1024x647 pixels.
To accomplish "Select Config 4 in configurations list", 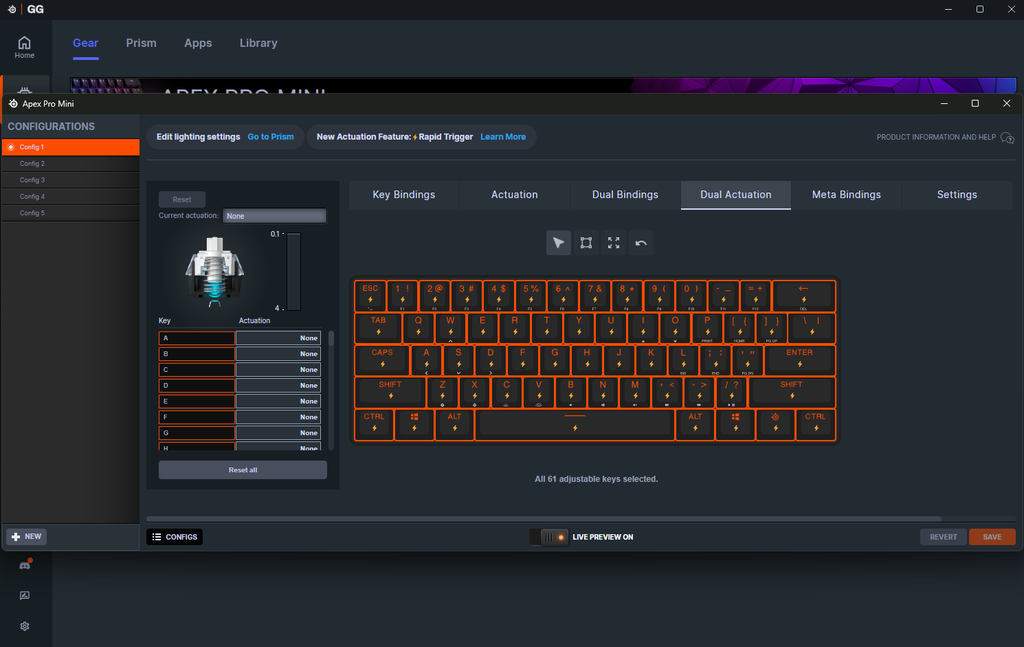I will point(71,197).
